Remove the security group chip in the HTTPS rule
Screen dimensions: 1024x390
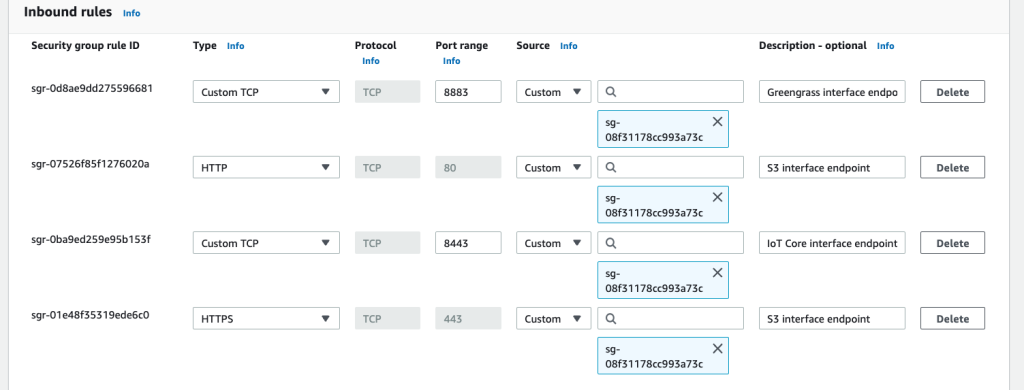click(x=717, y=348)
